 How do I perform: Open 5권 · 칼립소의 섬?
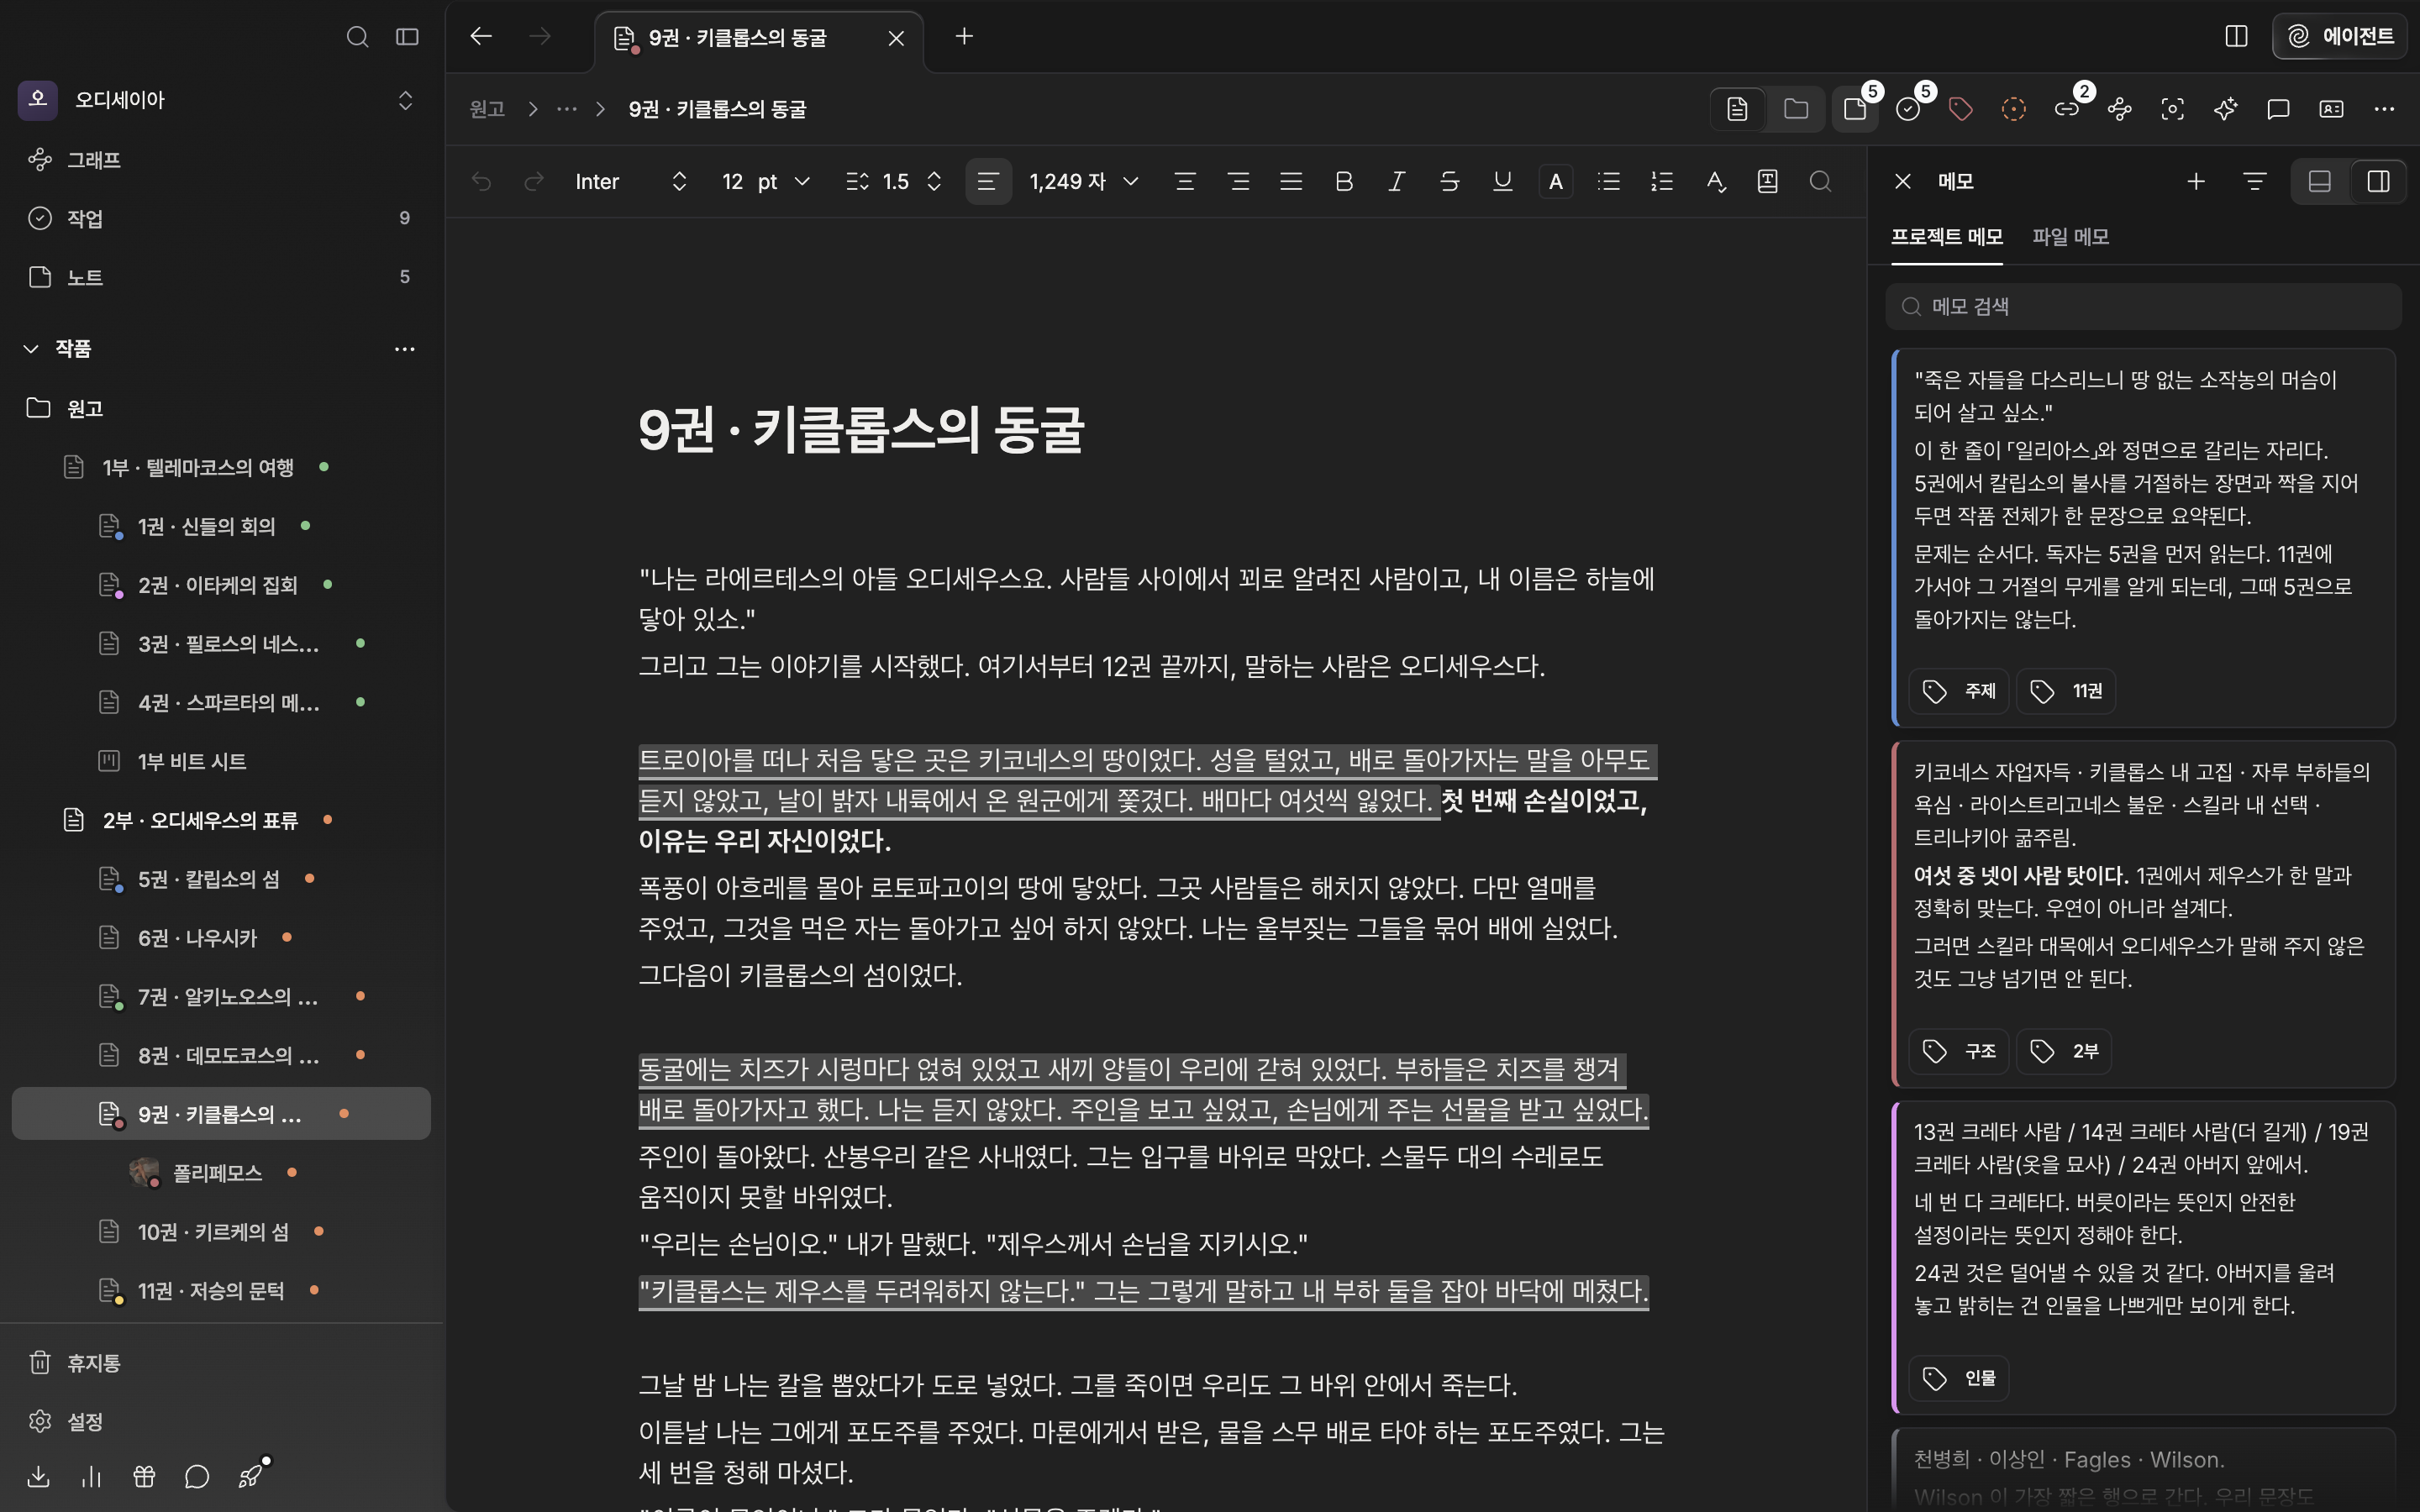coord(222,878)
